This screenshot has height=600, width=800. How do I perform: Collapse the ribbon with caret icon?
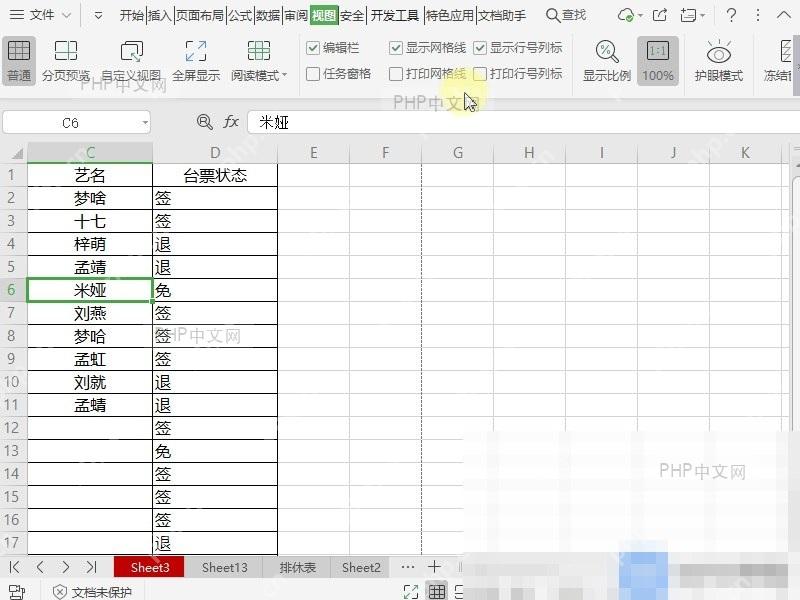pyautogui.click(x=784, y=15)
